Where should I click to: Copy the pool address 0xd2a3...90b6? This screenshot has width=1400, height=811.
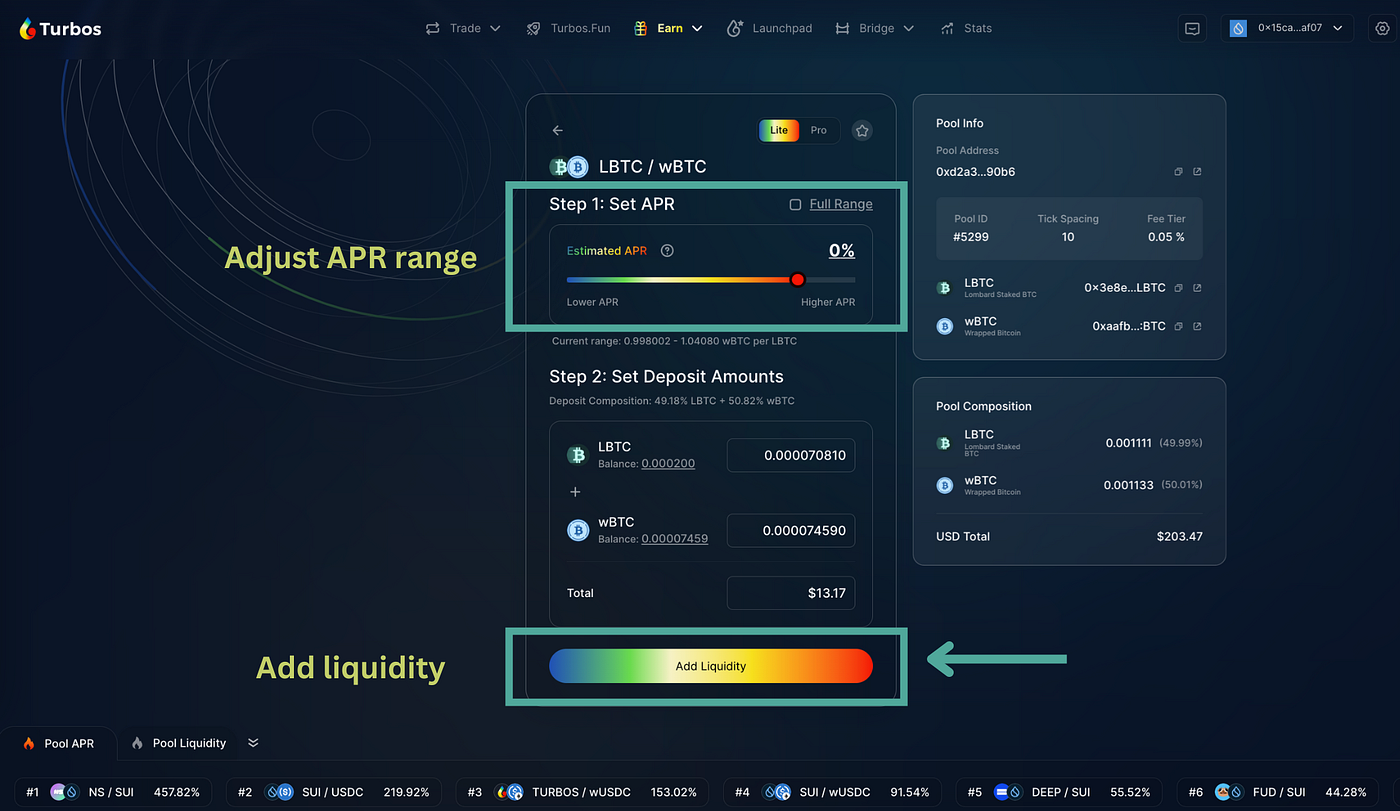[1178, 172]
